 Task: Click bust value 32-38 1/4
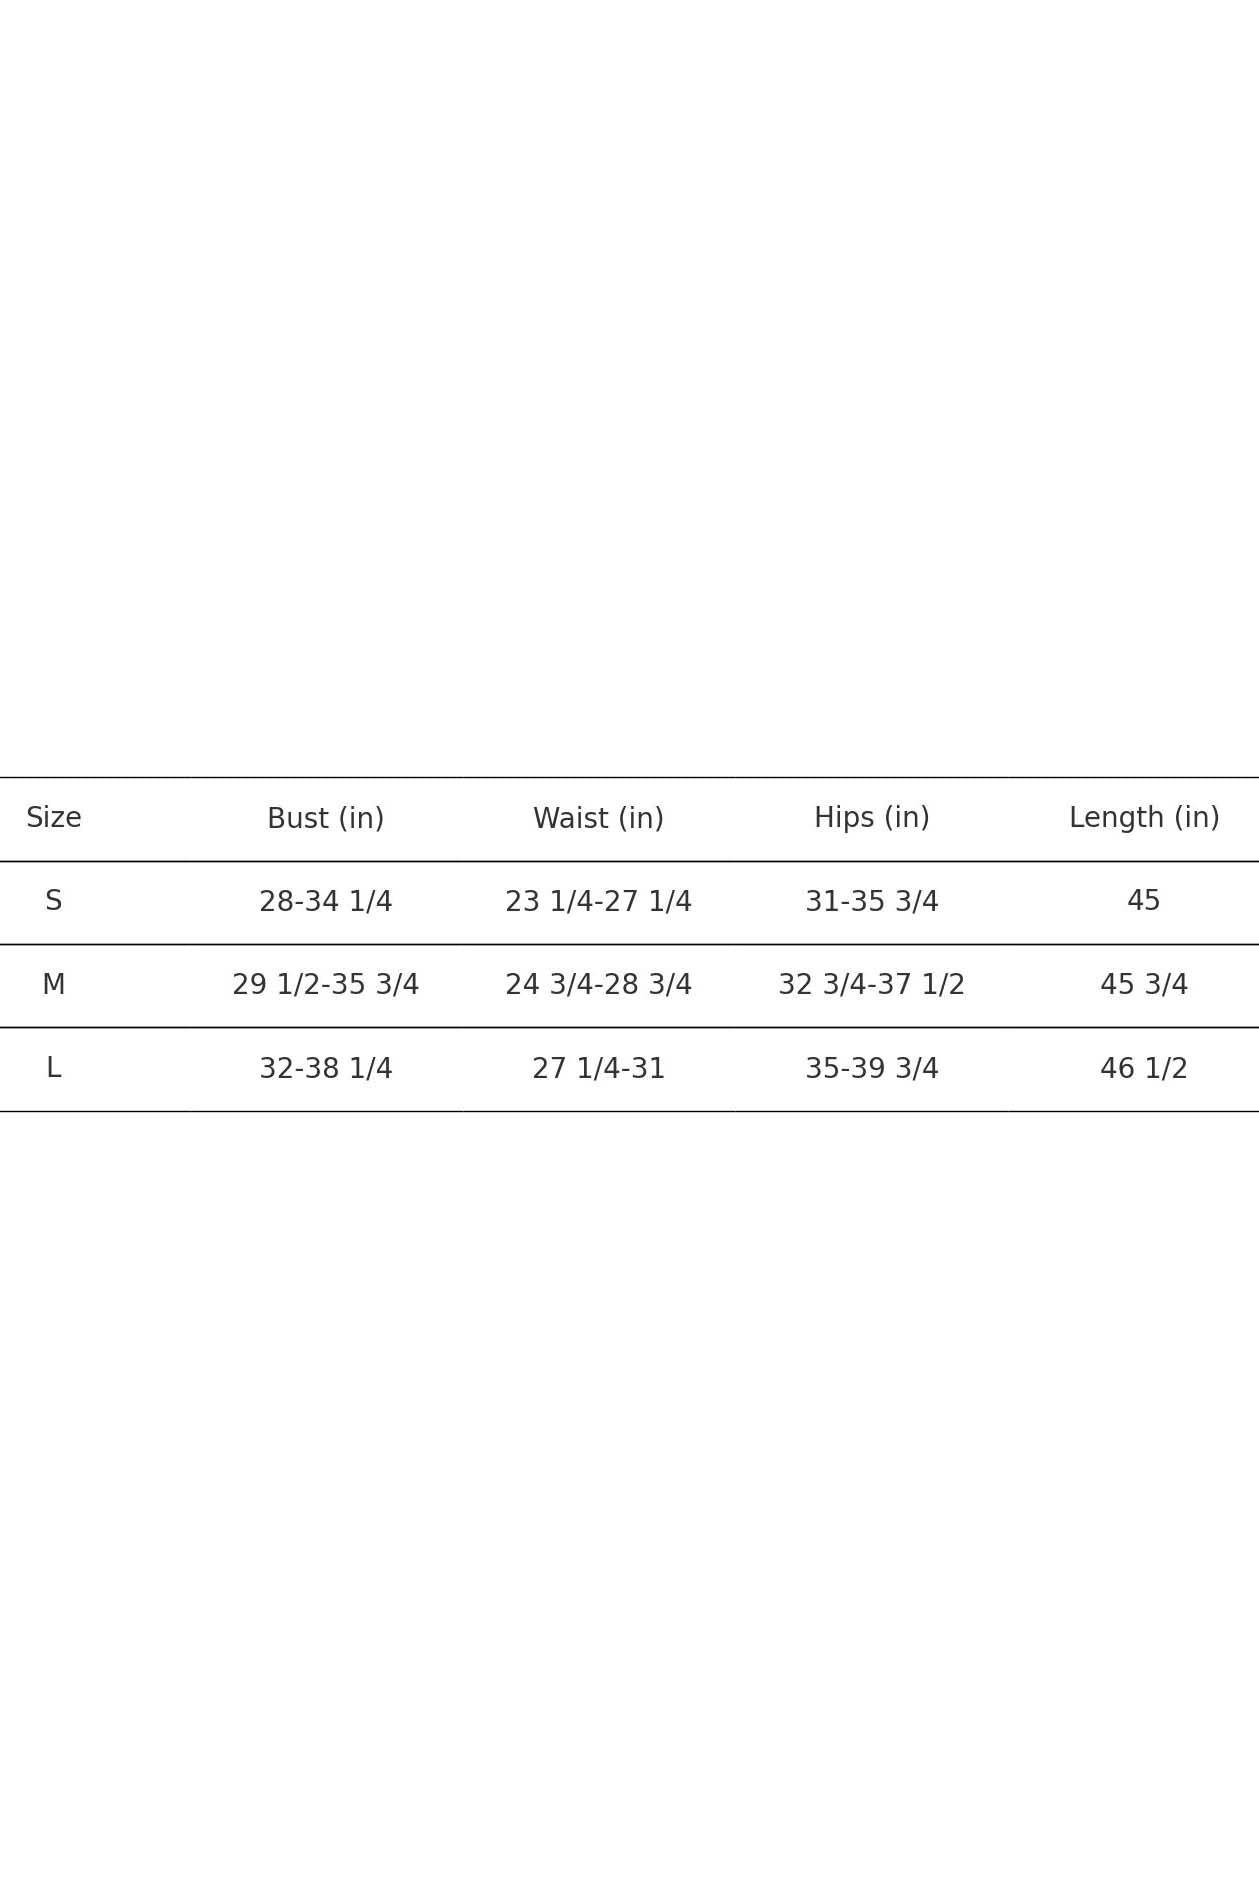pyautogui.click(x=326, y=1068)
